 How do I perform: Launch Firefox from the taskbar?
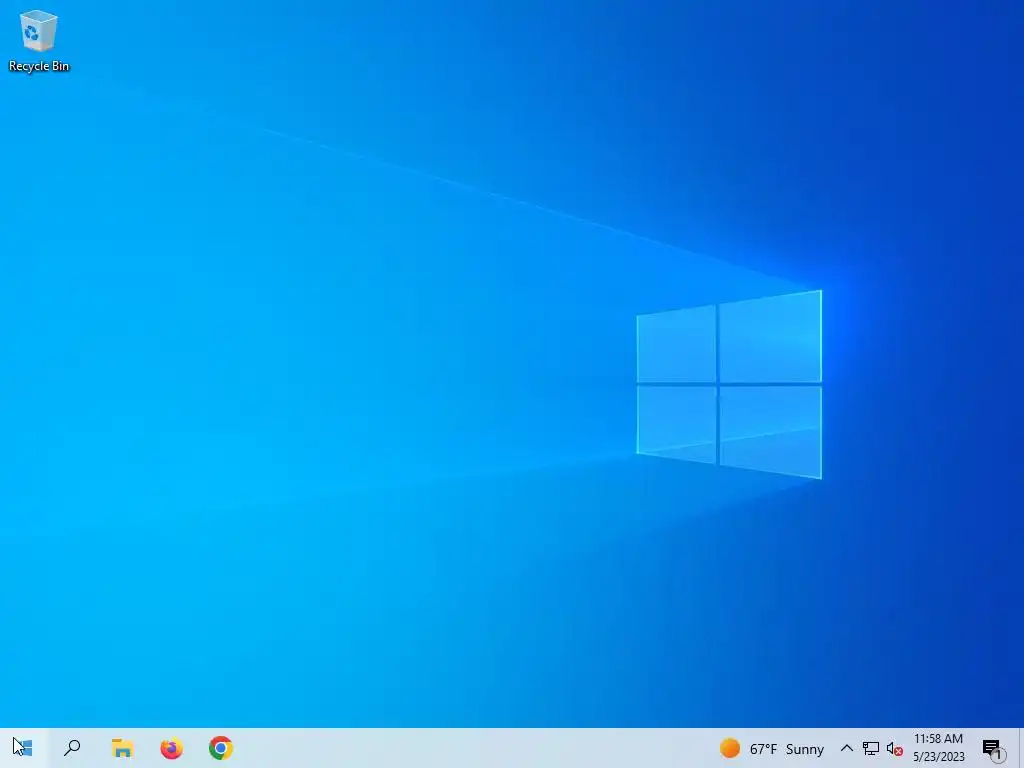pyautogui.click(x=172, y=748)
